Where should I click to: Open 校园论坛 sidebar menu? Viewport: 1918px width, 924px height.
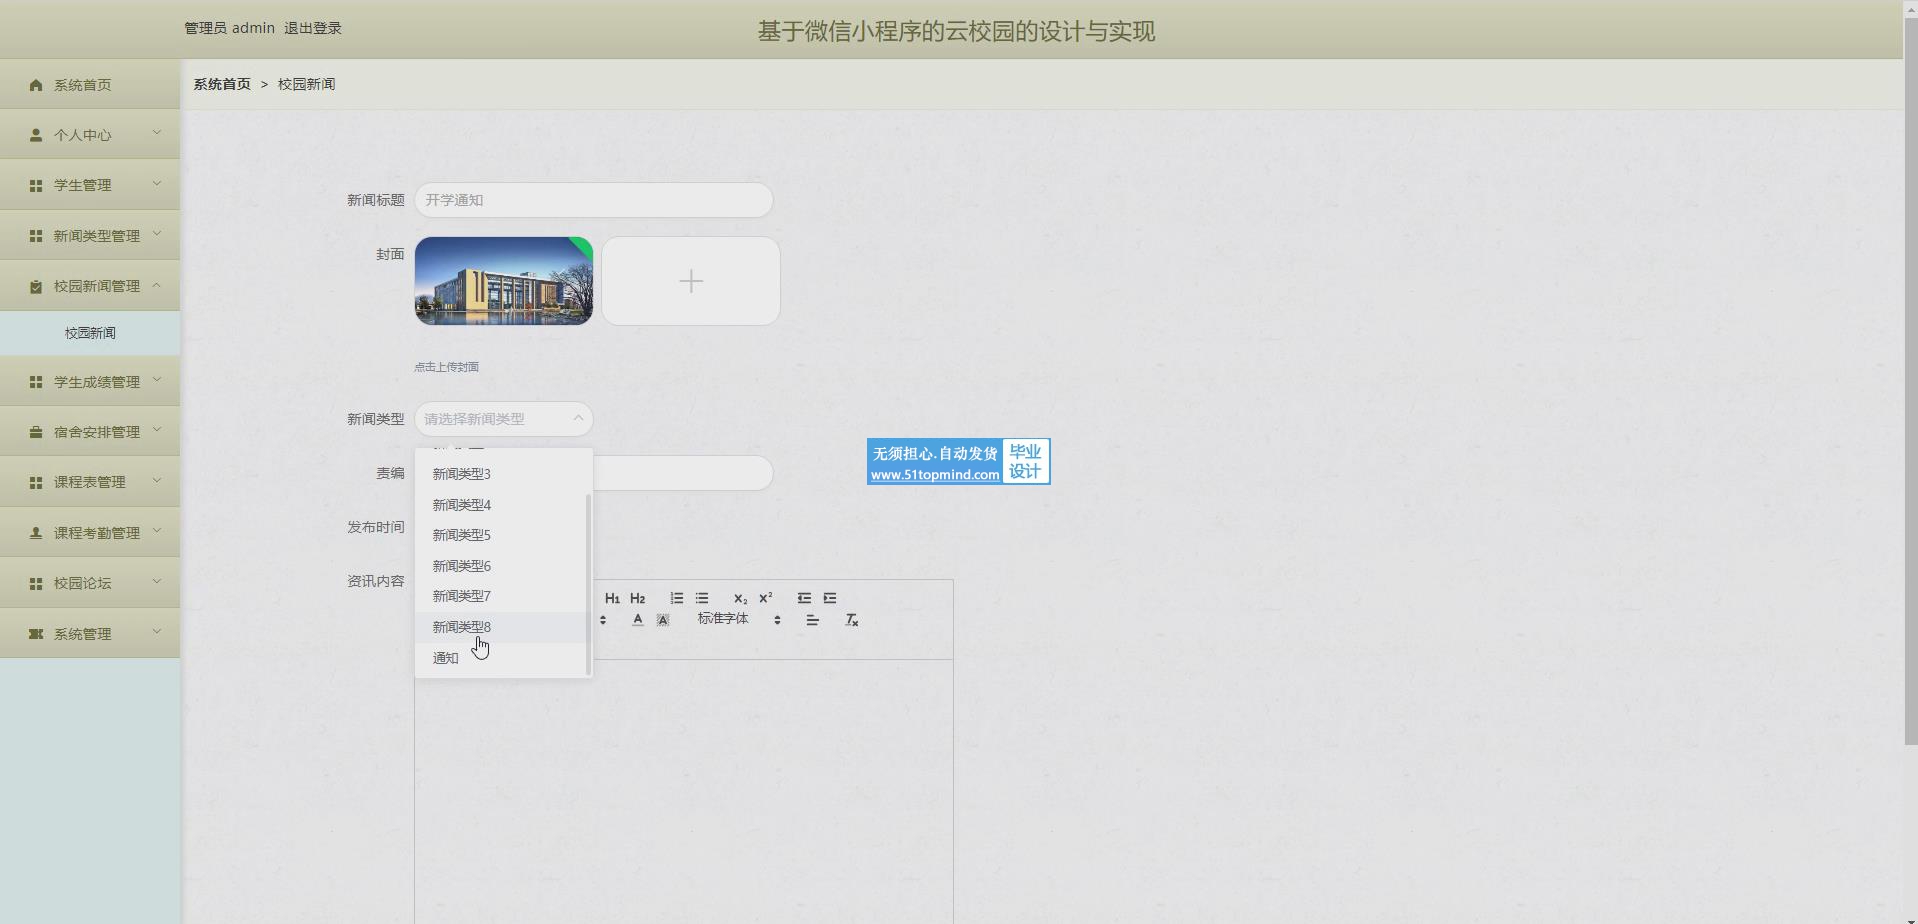[x=90, y=583]
